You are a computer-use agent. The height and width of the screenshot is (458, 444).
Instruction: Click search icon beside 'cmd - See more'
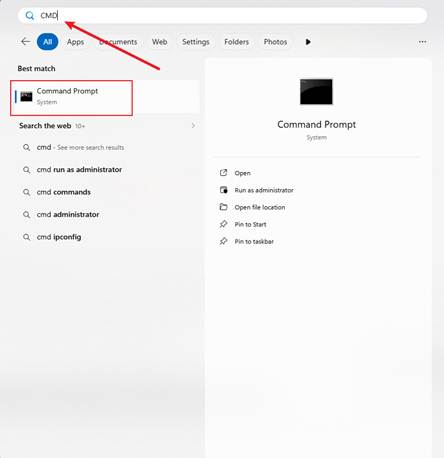point(26,147)
